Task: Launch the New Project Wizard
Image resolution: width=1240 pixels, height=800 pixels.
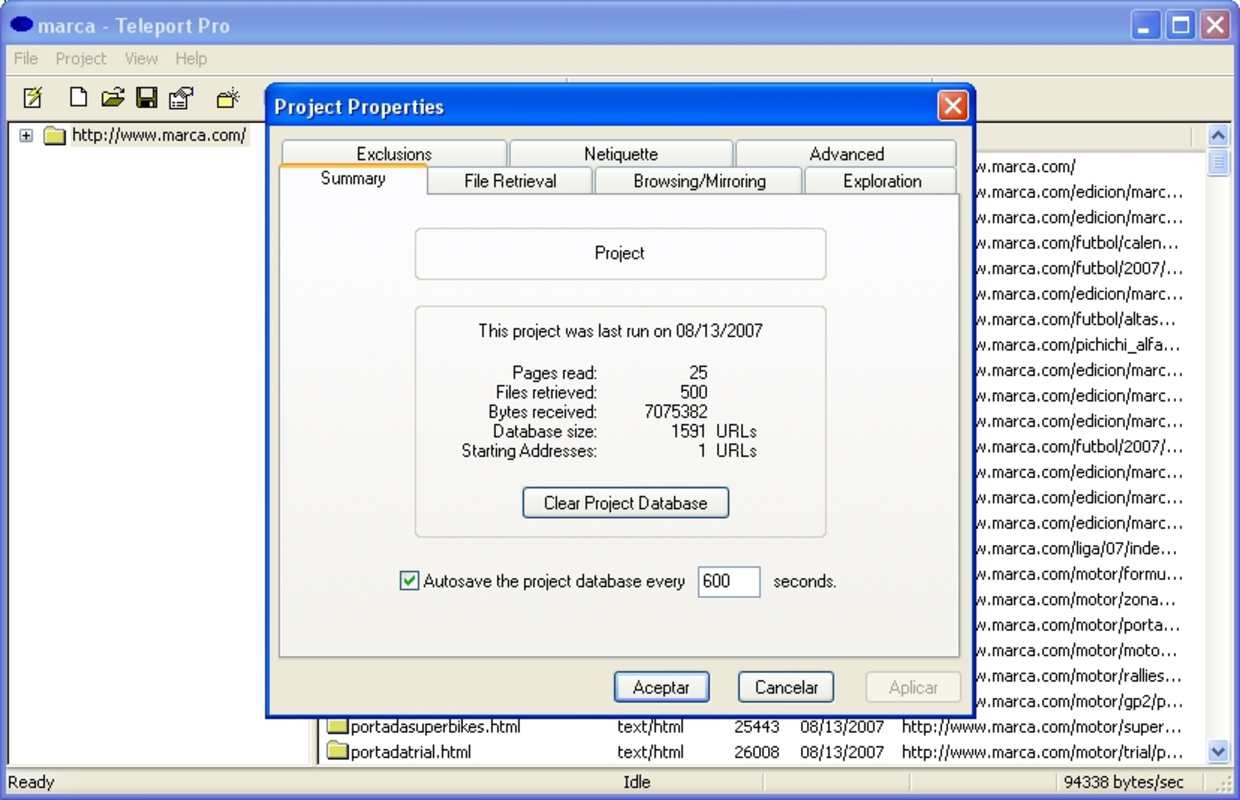Action: [32, 96]
